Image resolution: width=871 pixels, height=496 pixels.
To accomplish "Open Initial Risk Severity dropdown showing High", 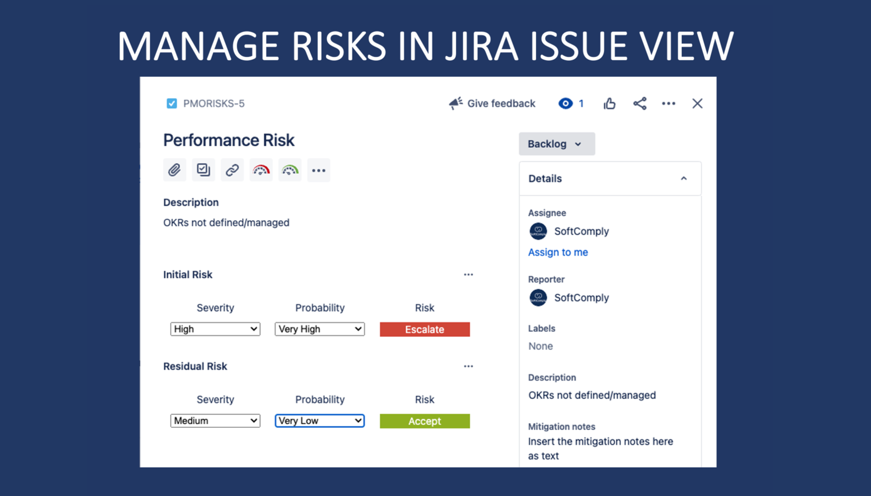I will point(215,329).
